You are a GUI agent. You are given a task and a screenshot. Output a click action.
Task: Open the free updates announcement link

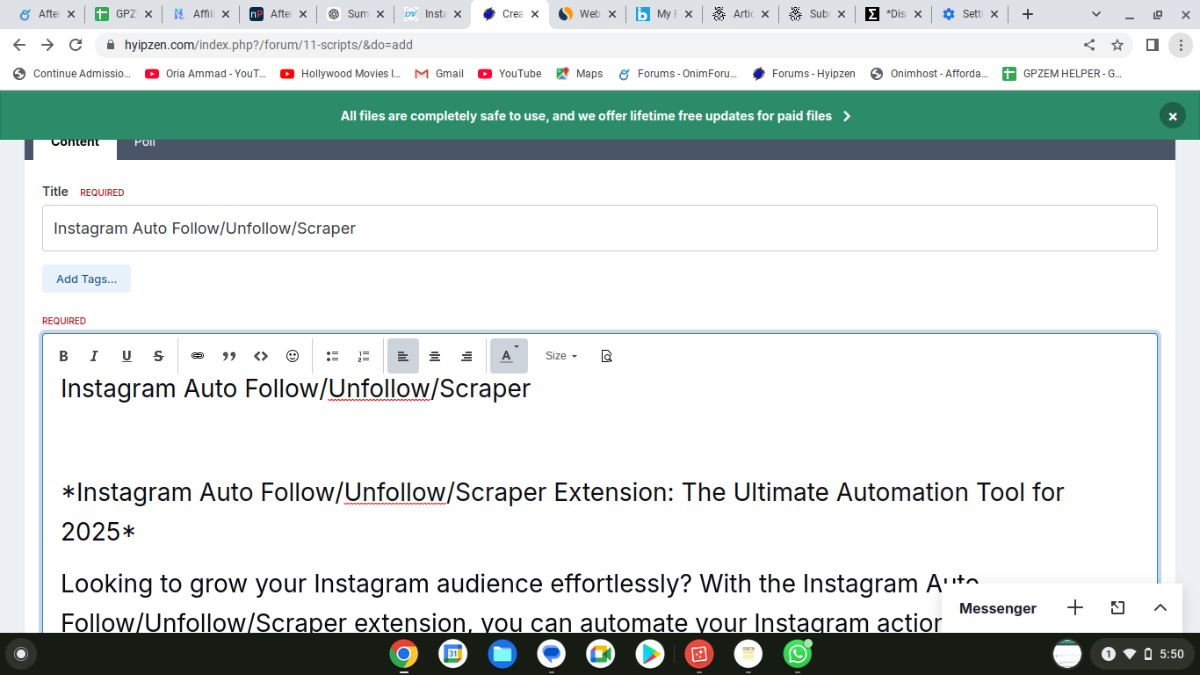[596, 116]
